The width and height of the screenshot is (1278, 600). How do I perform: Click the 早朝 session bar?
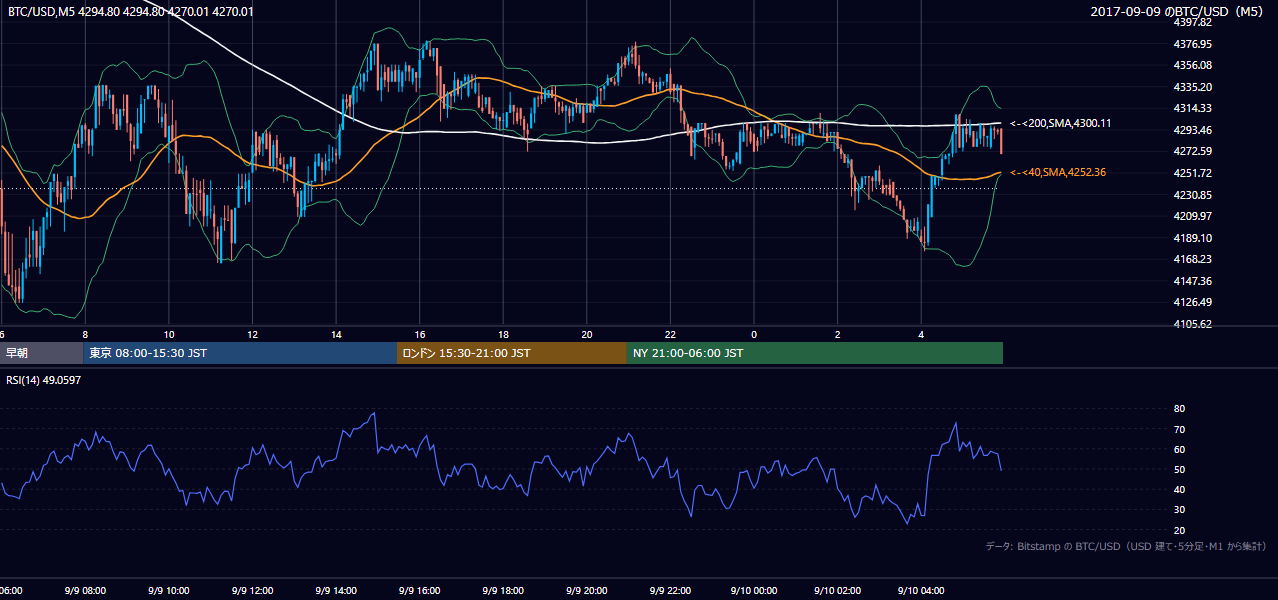pyautogui.click(x=41, y=353)
